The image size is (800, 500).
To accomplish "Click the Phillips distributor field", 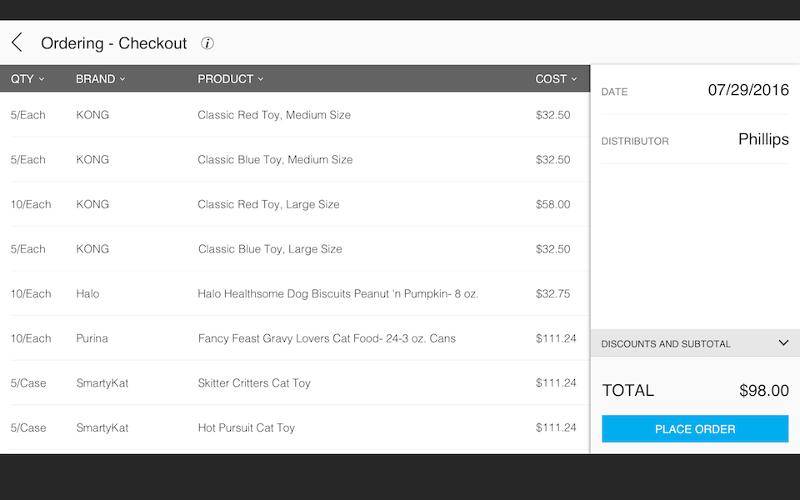I will tap(695, 140).
